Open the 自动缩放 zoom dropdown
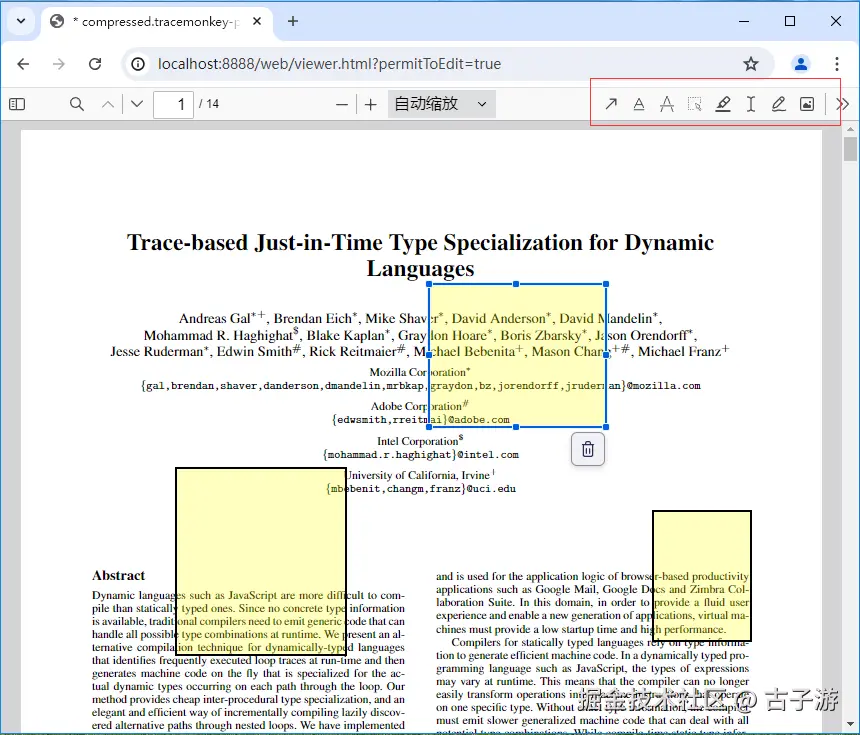Image resolution: width=860 pixels, height=735 pixels. (442, 104)
